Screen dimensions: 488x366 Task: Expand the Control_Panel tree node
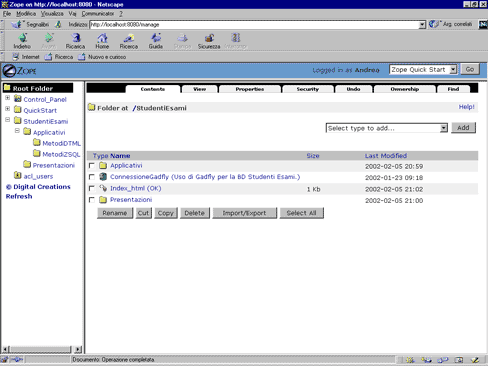pyautogui.click(x=7, y=98)
